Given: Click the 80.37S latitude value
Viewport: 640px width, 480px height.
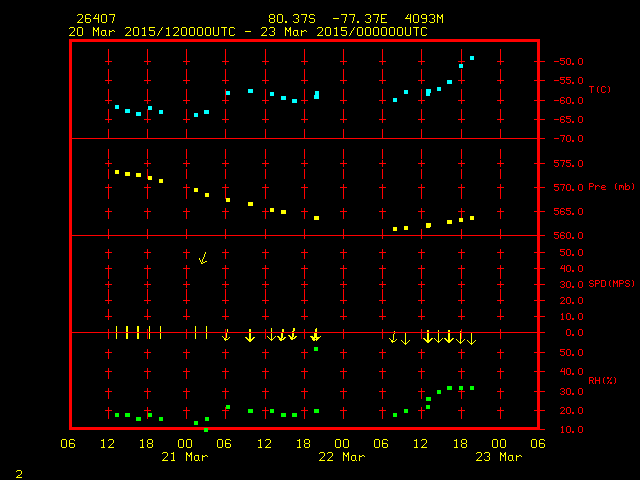Looking at the screenshot, I should pos(291,19).
